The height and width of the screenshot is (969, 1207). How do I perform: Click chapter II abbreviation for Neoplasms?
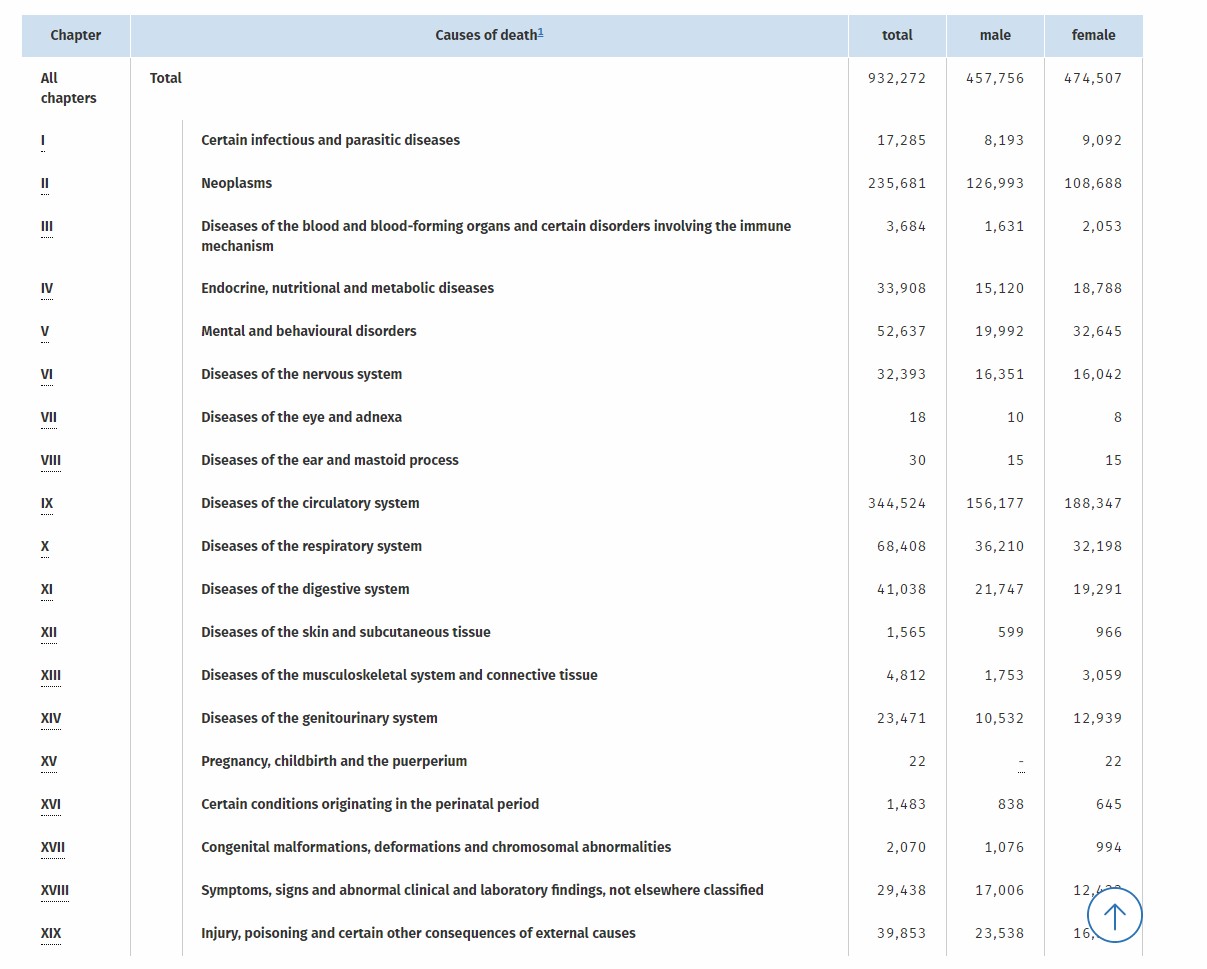44,183
